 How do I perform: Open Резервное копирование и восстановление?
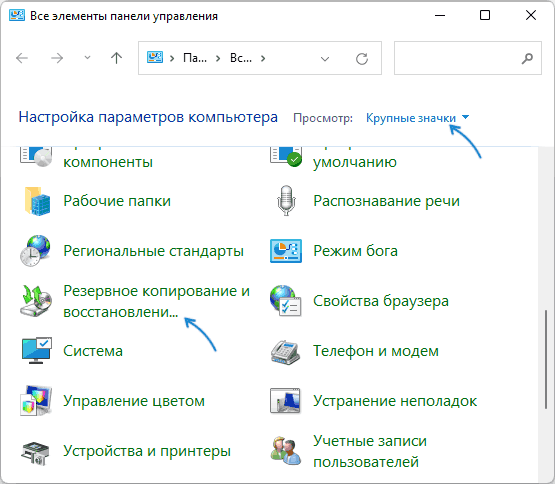156,301
